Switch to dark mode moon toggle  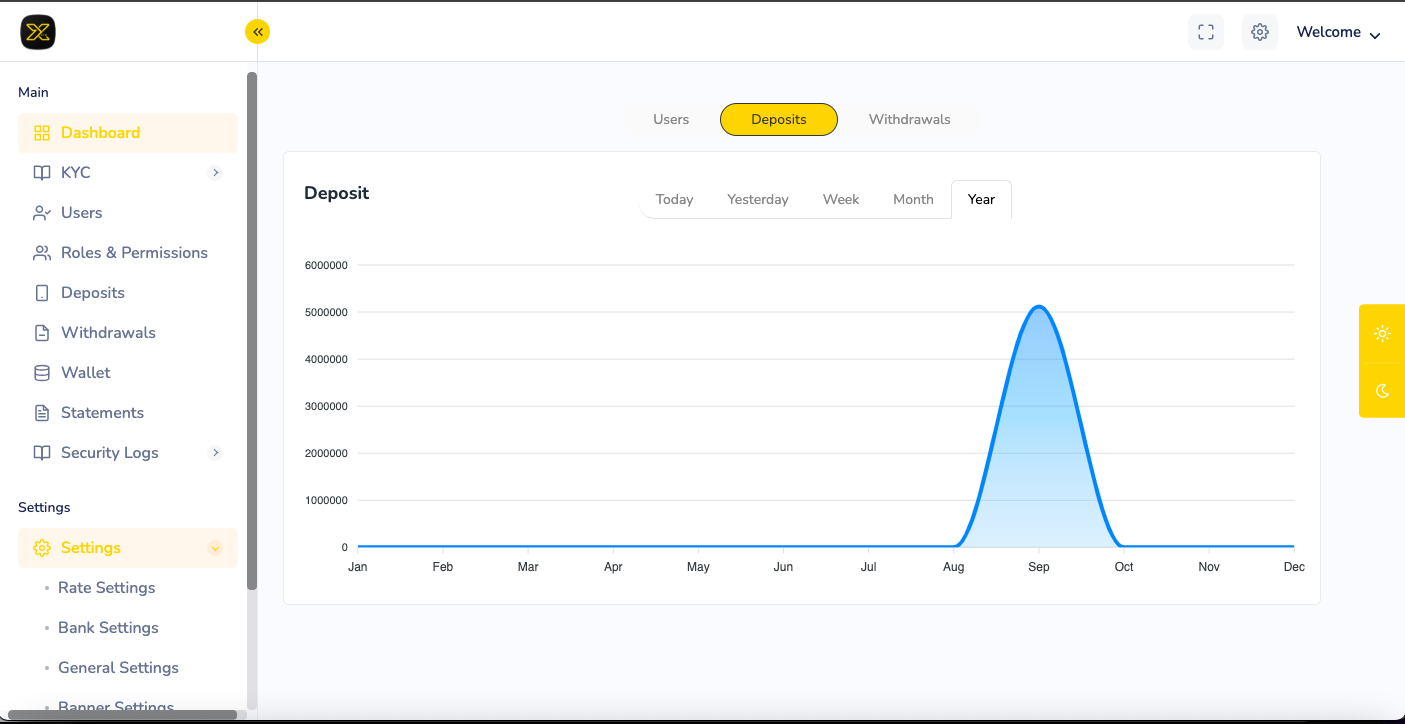pos(1382,390)
